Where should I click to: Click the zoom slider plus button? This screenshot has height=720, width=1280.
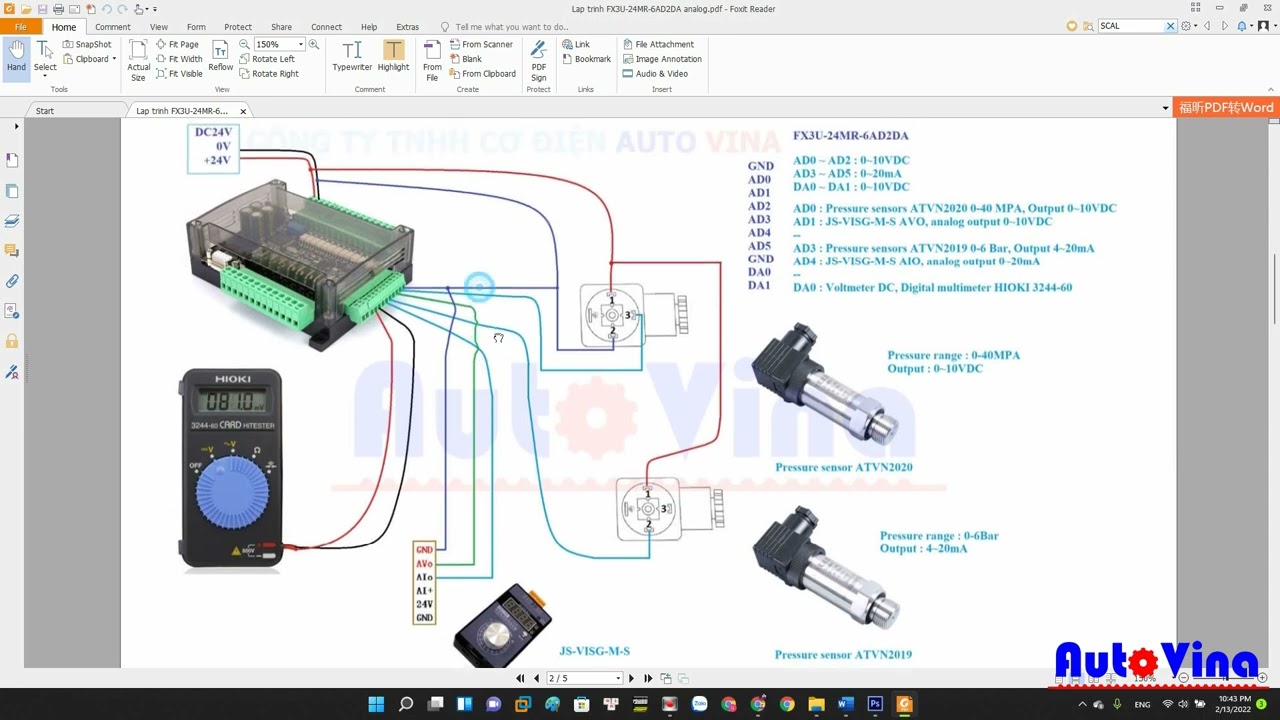1263,678
